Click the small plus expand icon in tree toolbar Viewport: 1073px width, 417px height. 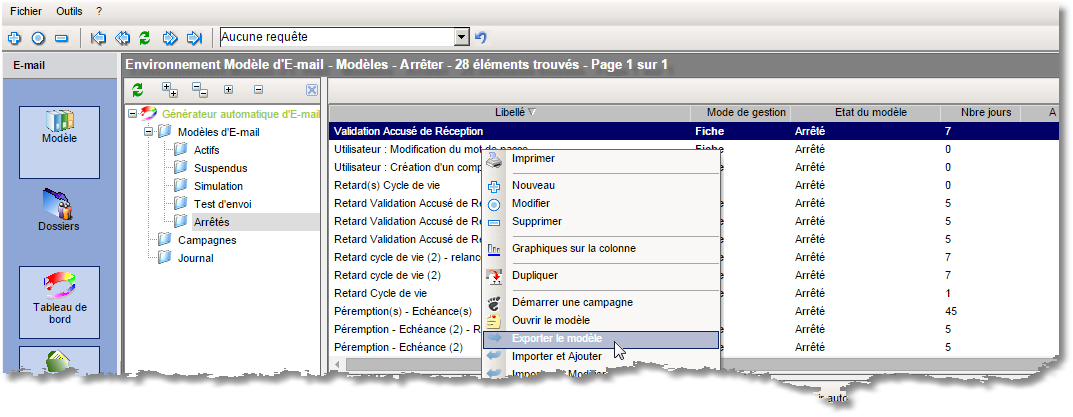pos(229,89)
